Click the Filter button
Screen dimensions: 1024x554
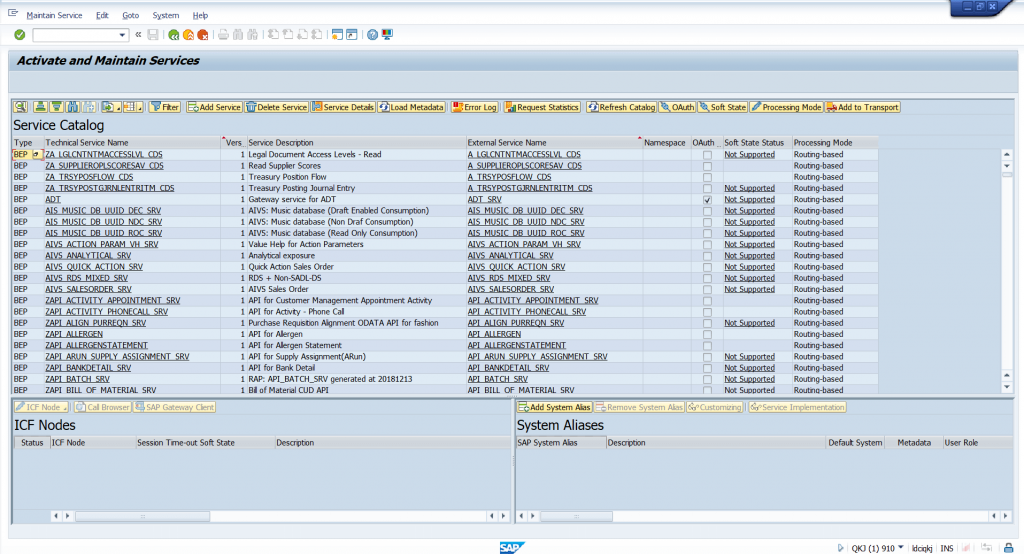(165, 107)
